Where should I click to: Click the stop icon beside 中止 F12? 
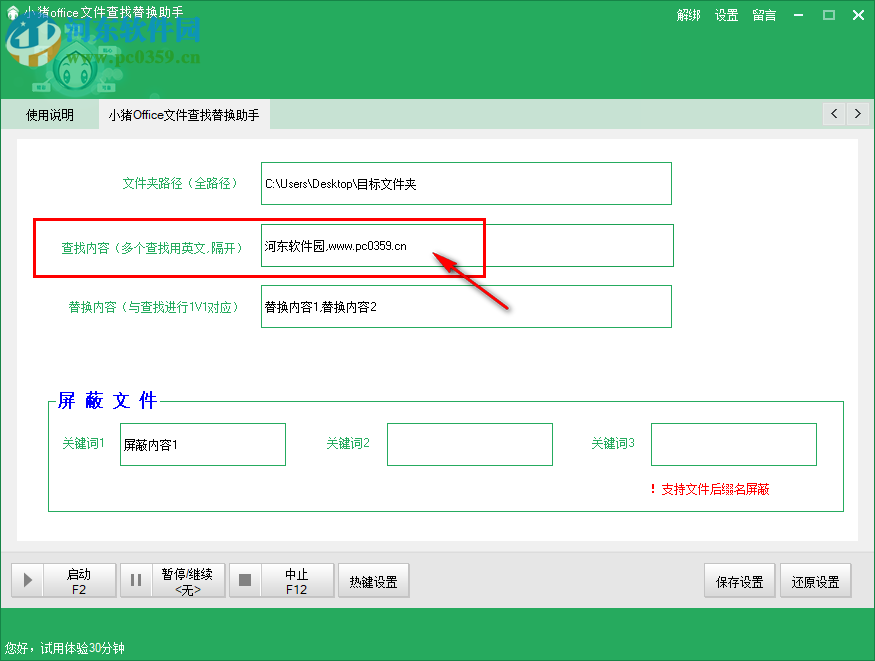pyautogui.click(x=245, y=580)
